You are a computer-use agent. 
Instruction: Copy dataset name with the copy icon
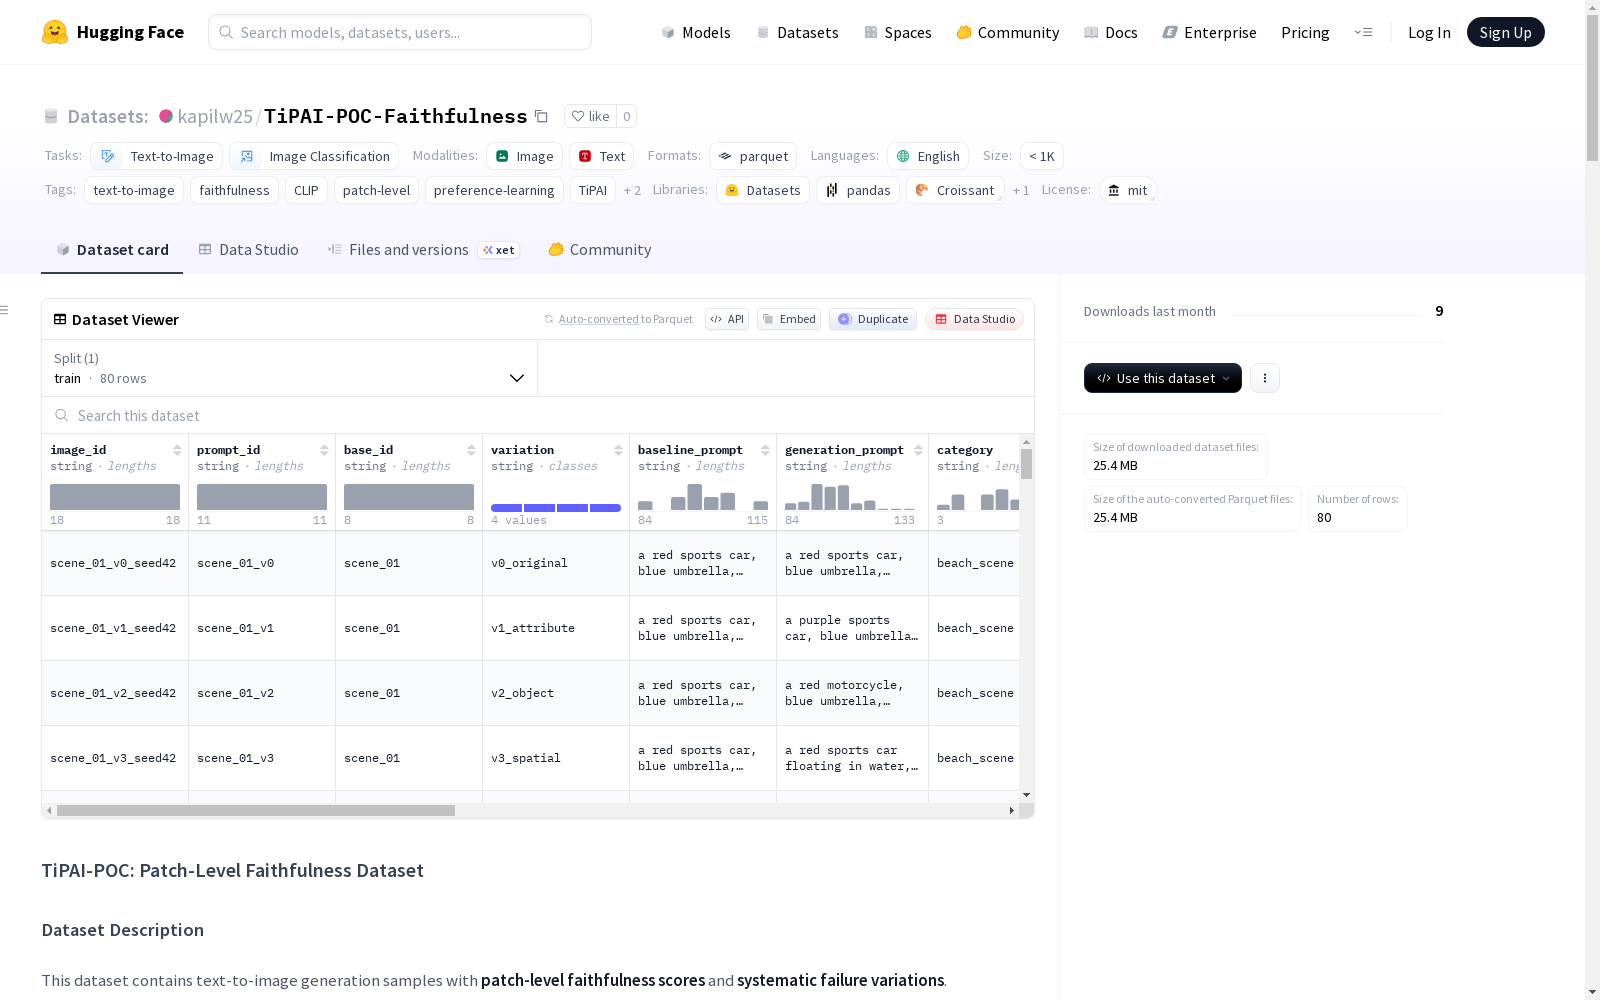tap(541, 116)
